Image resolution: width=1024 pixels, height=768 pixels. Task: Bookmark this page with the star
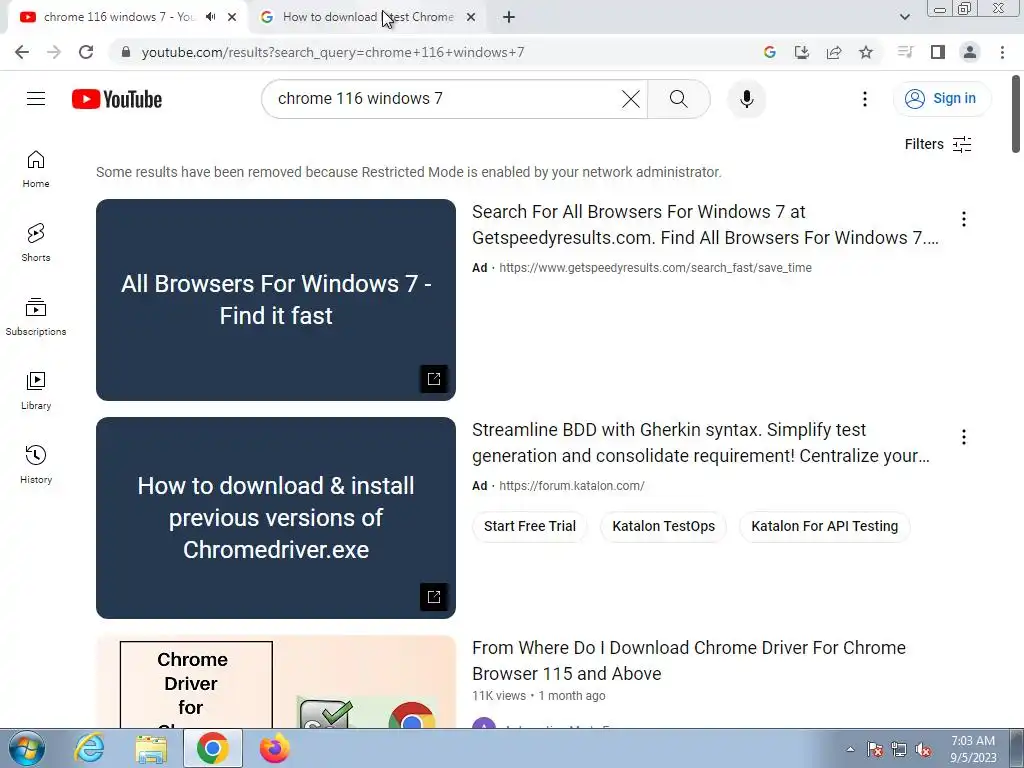point(866,52)
